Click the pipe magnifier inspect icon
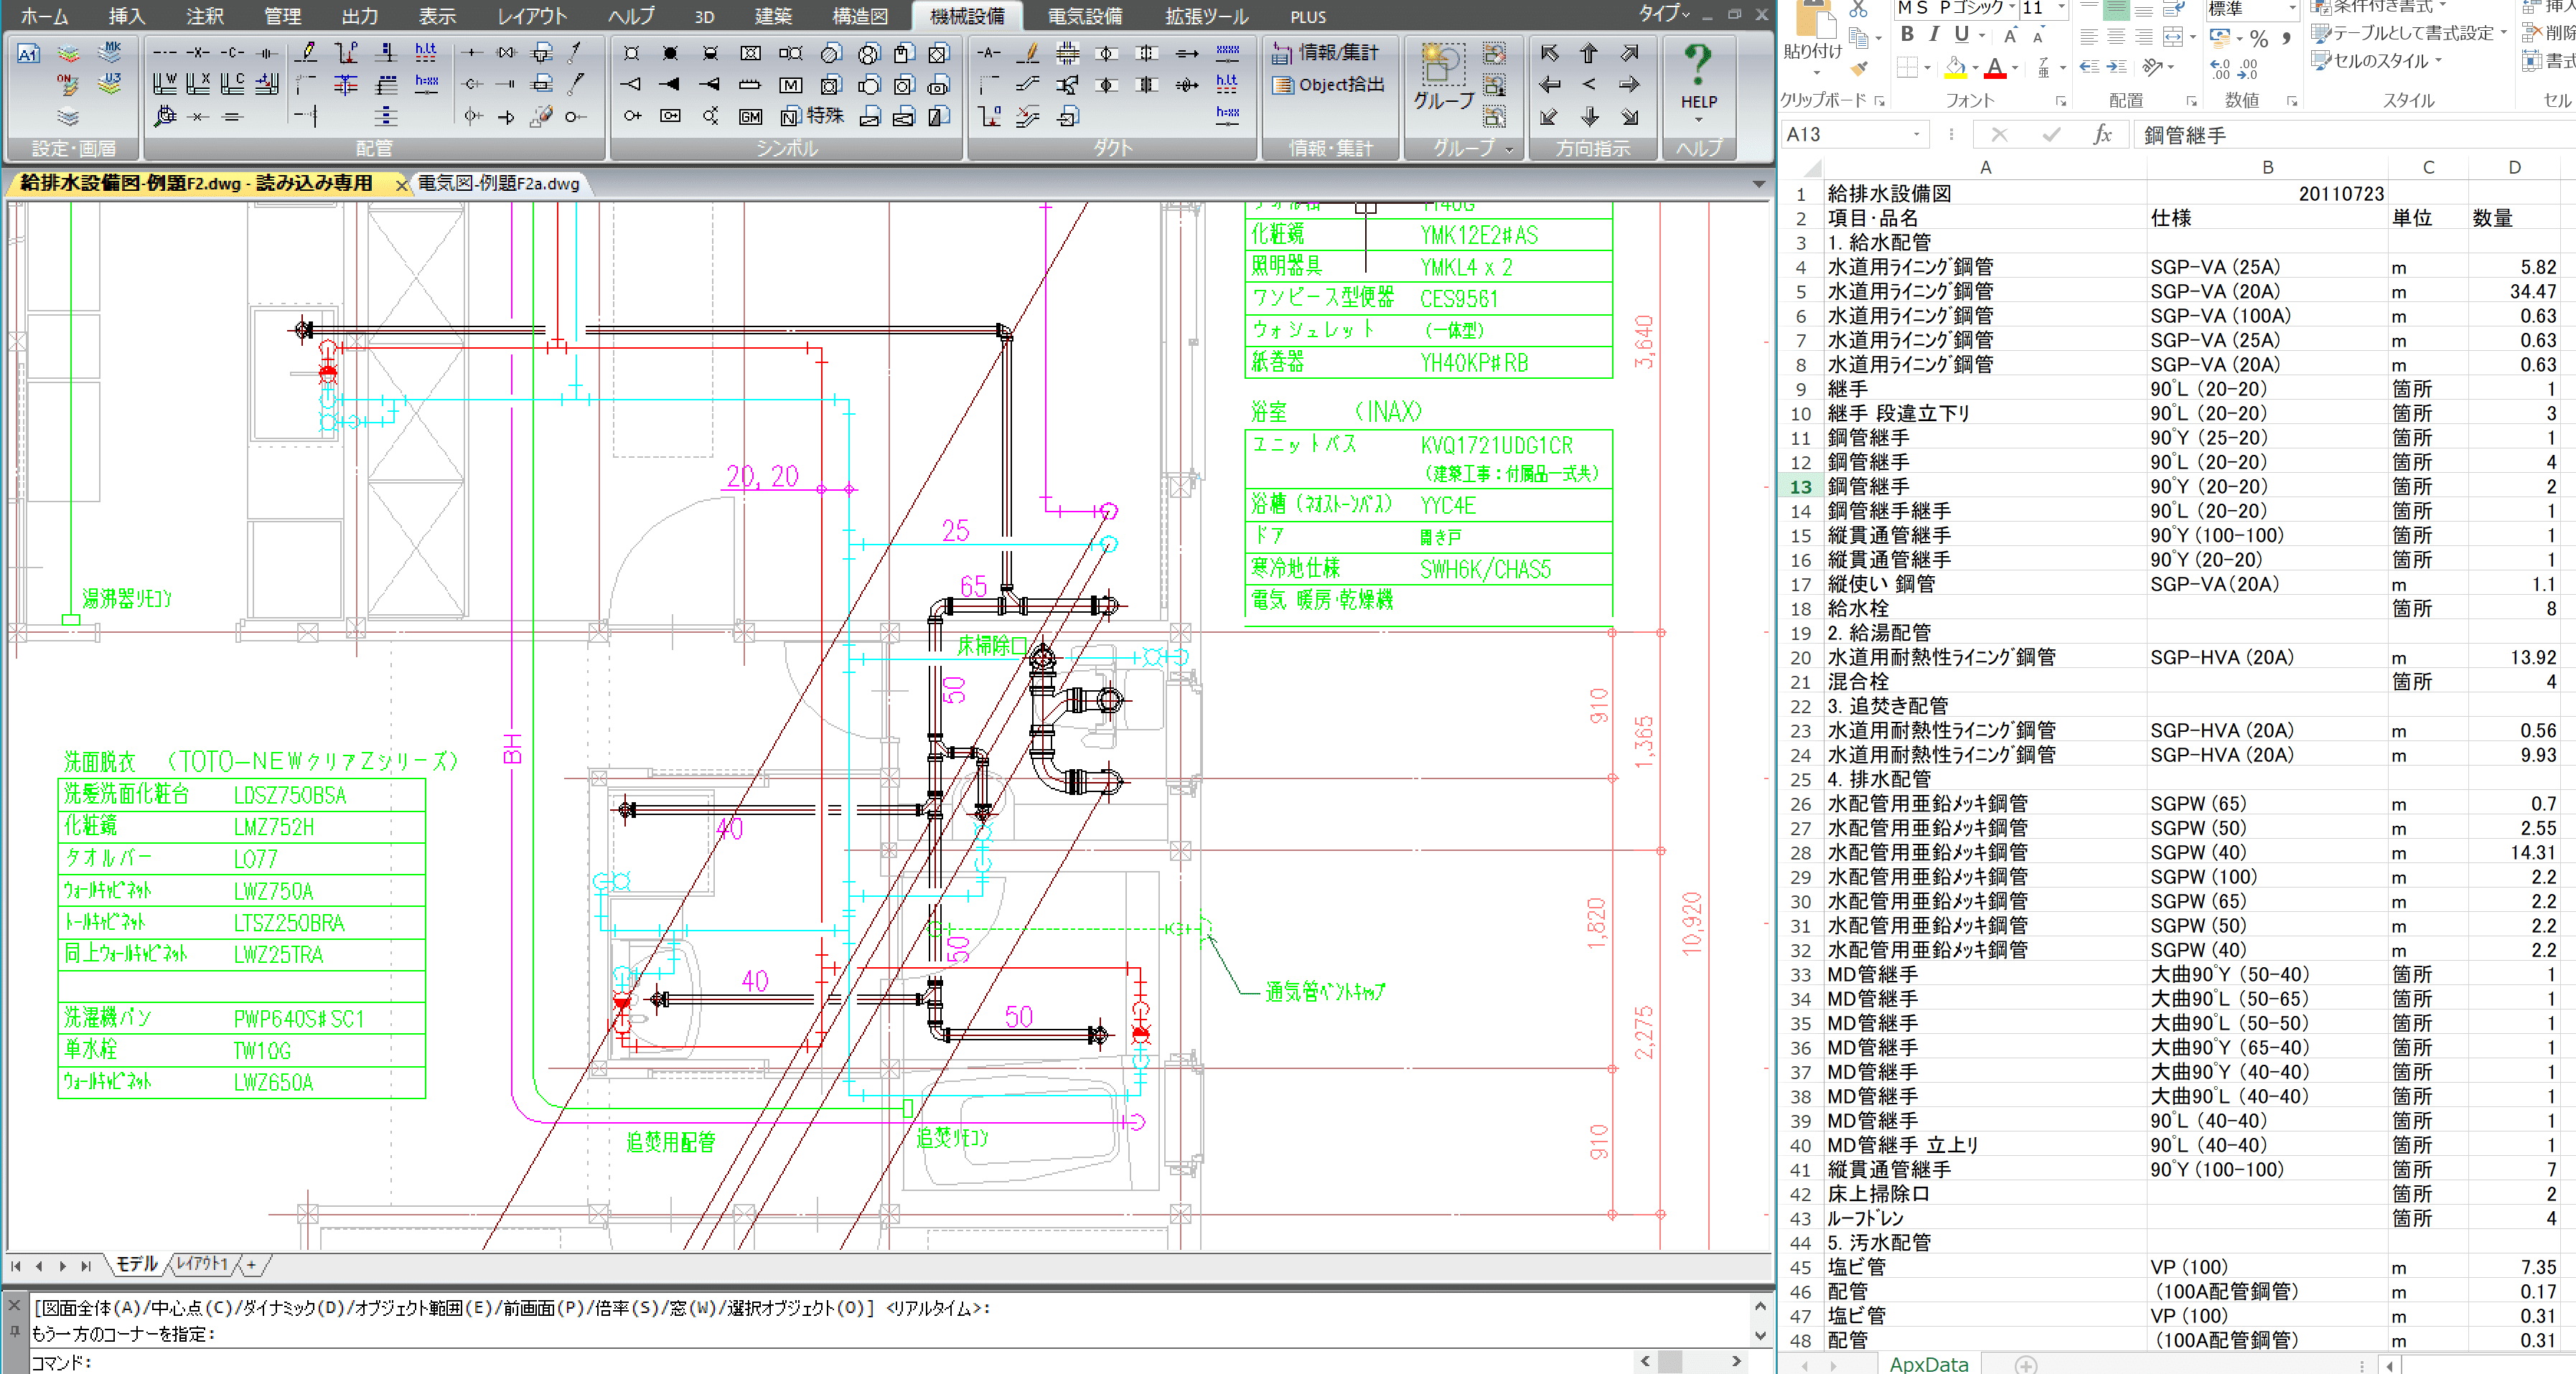This screenshot has width=2576, height=1374. [165, 116]
